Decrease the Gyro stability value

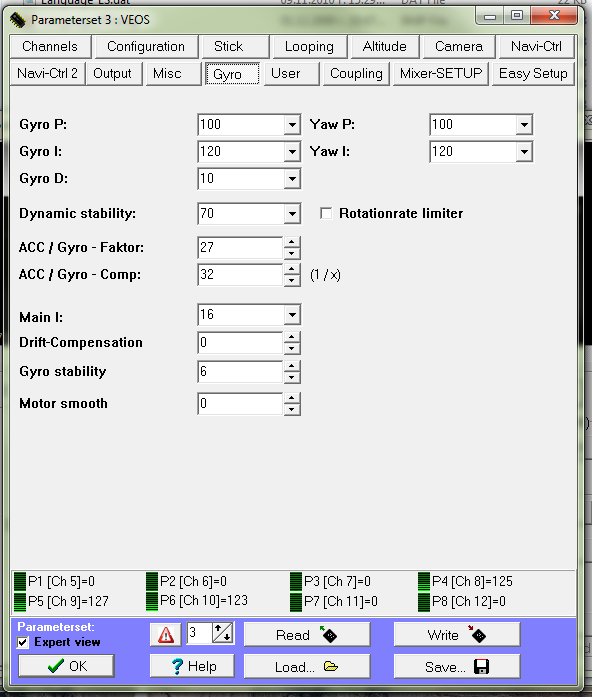click(x=292, y=377)
